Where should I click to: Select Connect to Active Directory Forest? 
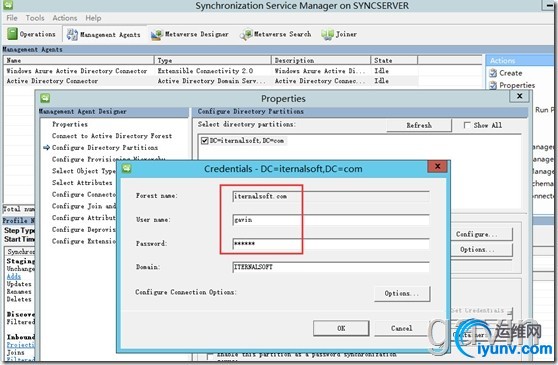coord(112,136)
